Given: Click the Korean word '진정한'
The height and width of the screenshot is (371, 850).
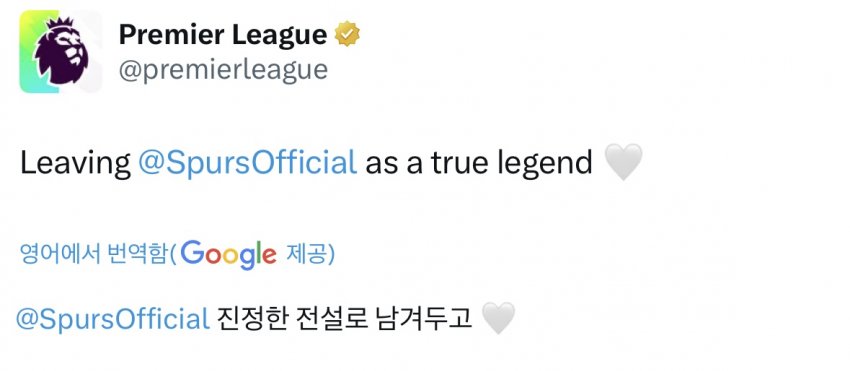Looking at the screenshot, I should (249, 319).
